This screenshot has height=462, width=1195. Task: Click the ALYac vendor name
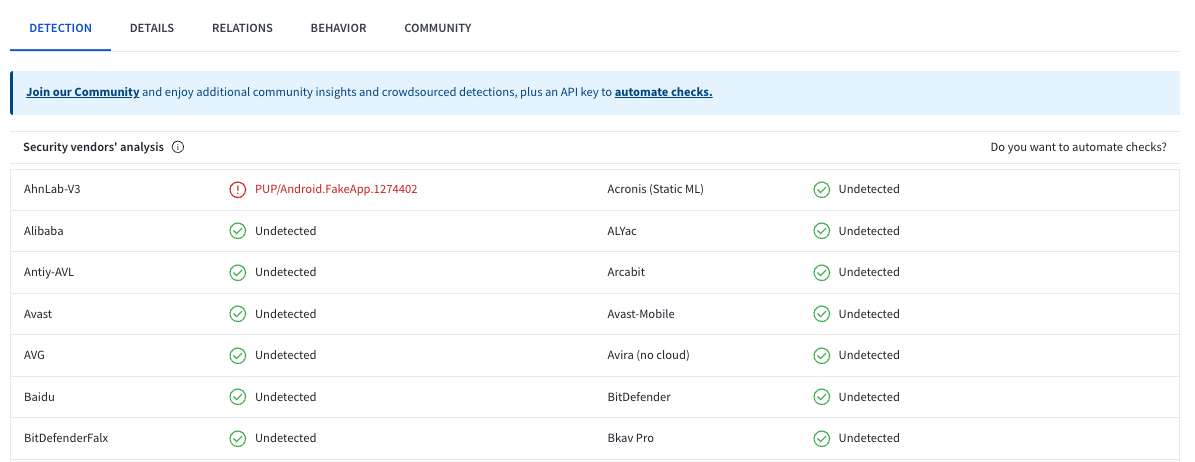622,231
